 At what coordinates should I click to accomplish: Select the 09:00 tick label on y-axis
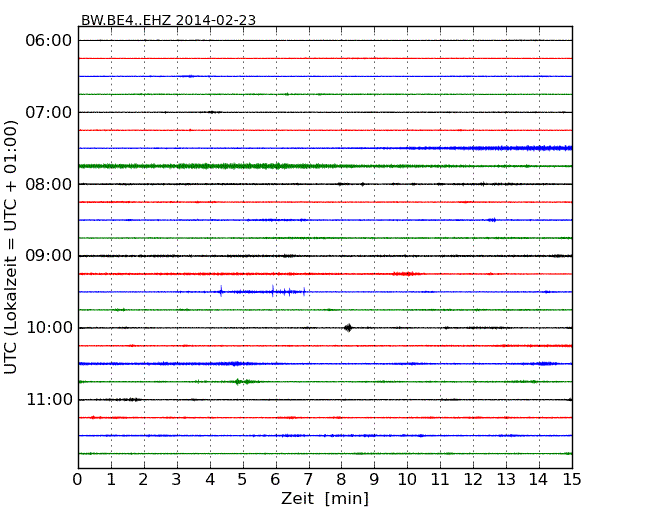click(49, 256)
